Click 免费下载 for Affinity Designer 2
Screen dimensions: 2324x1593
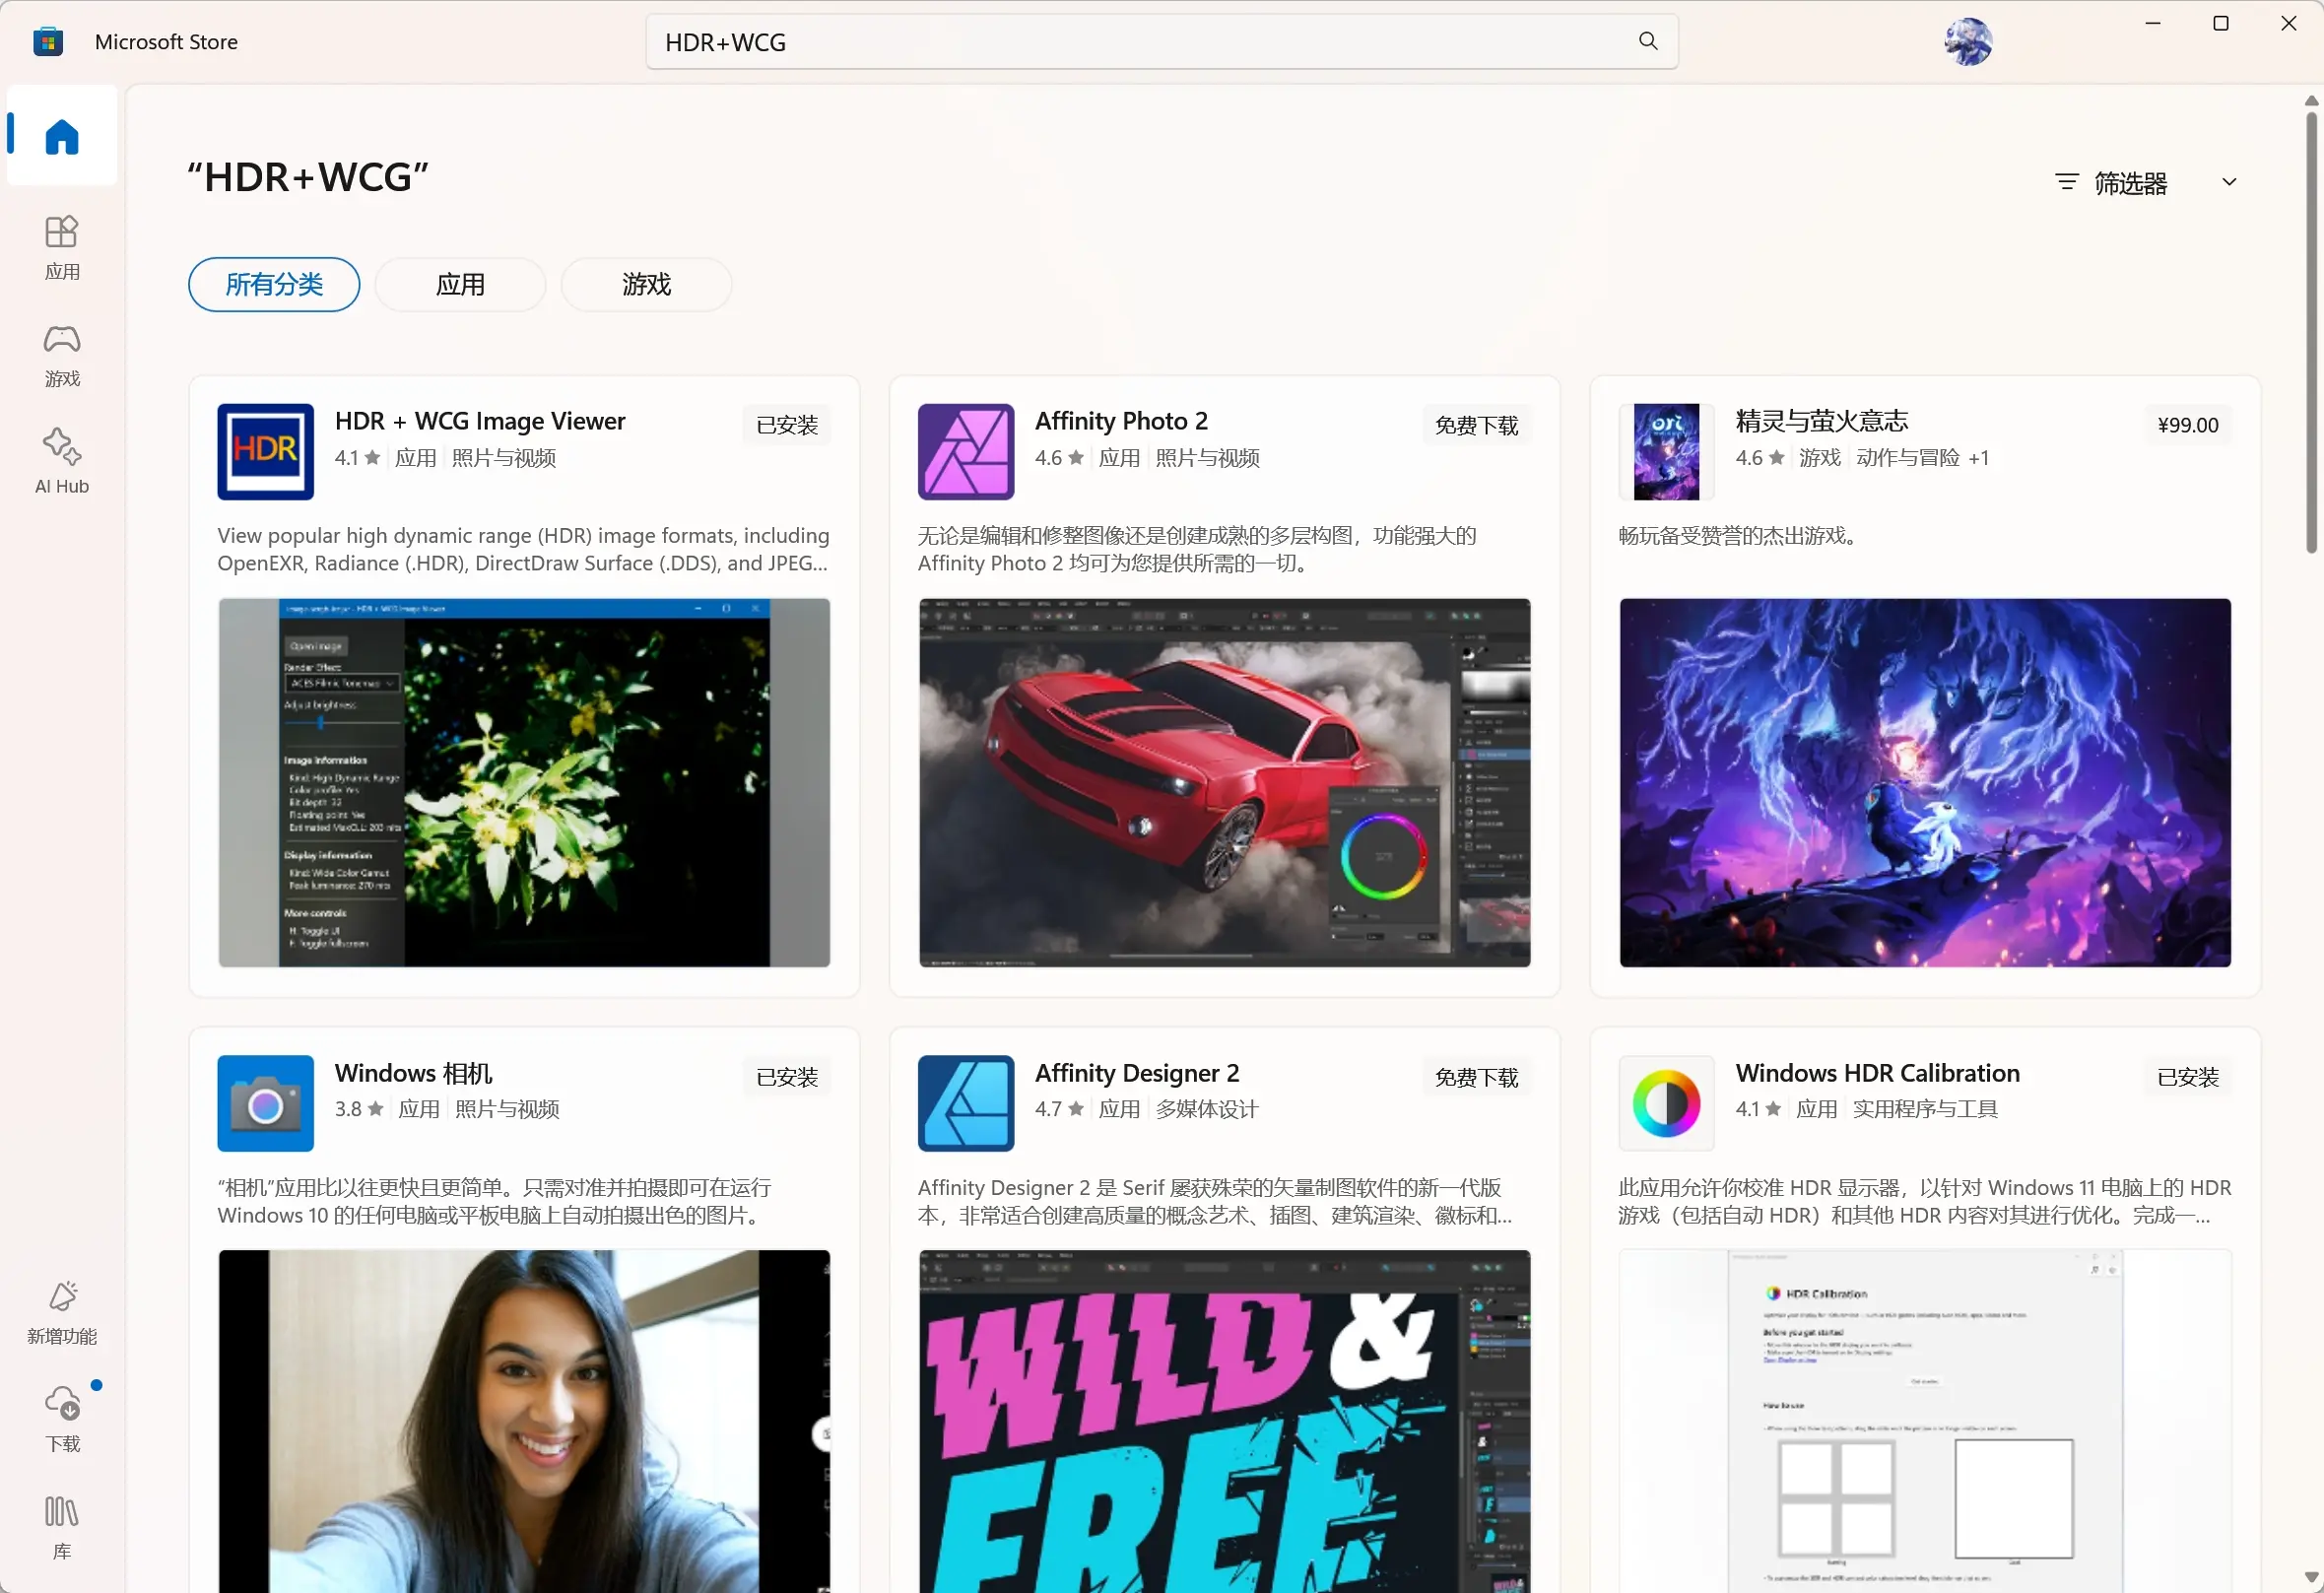1476,1077
